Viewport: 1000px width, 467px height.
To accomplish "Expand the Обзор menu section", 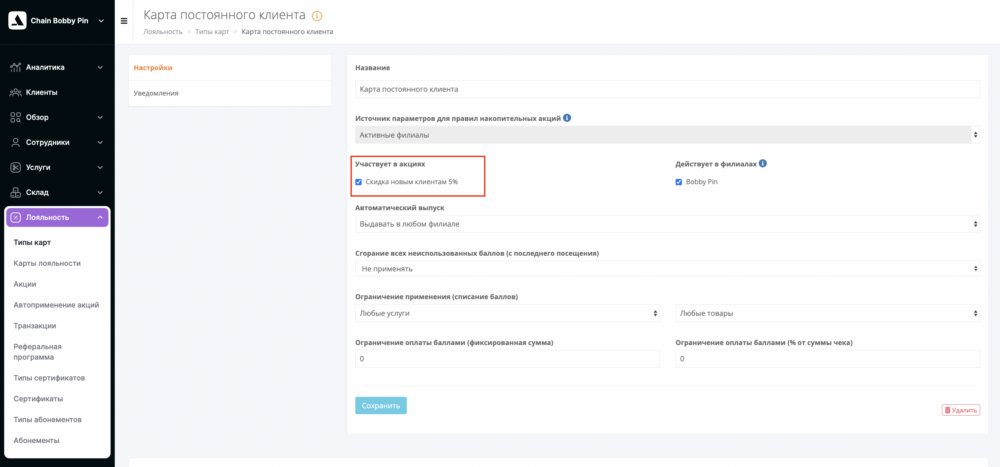I will (100, 117).
